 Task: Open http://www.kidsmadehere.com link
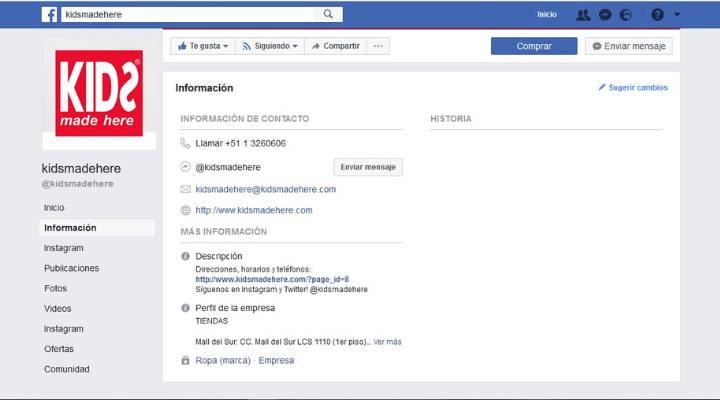coord(254,210)
